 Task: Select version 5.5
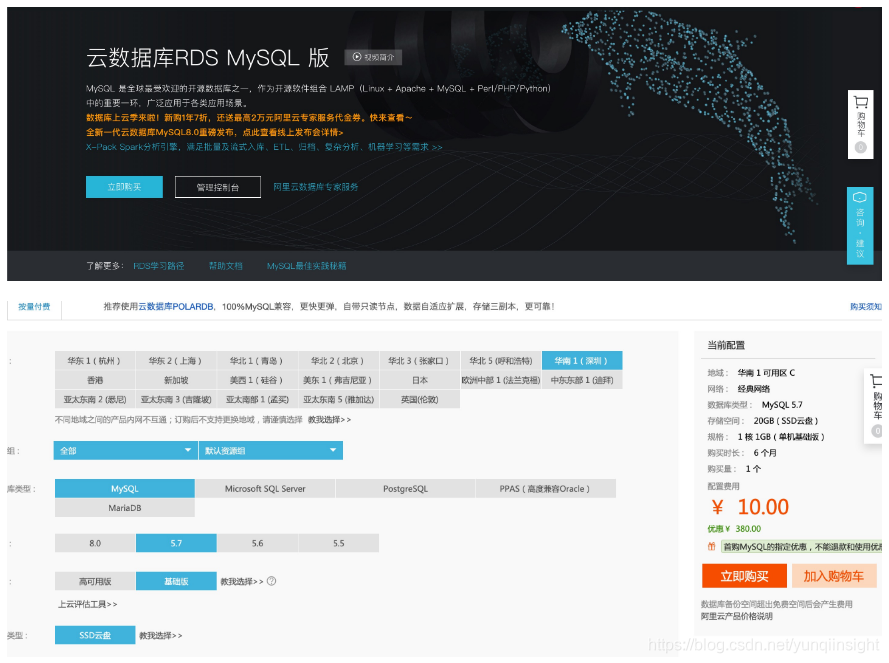tap(338, 543)
